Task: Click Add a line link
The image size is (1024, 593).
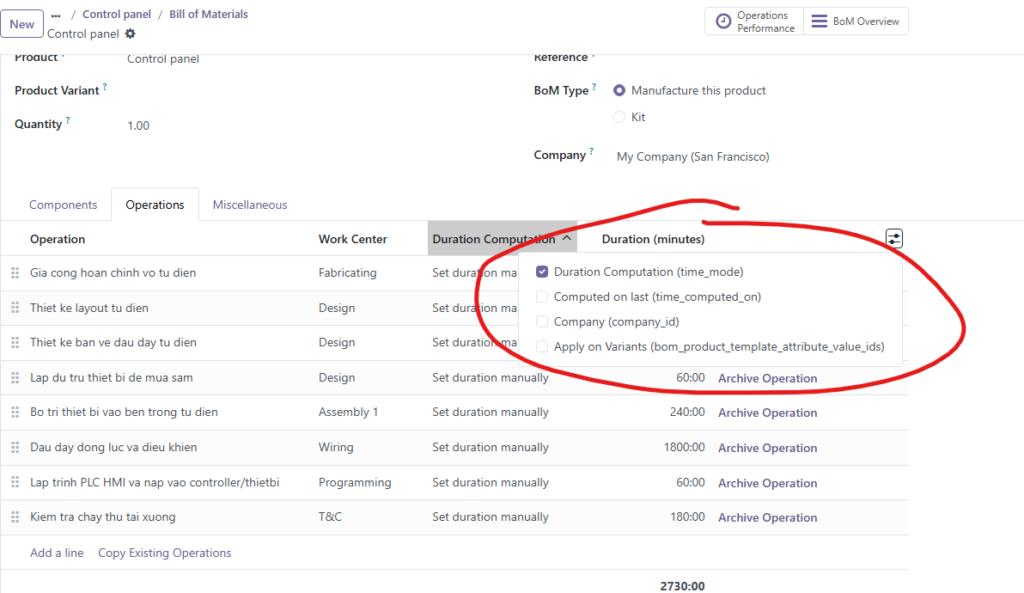Action: coord(57,553)
